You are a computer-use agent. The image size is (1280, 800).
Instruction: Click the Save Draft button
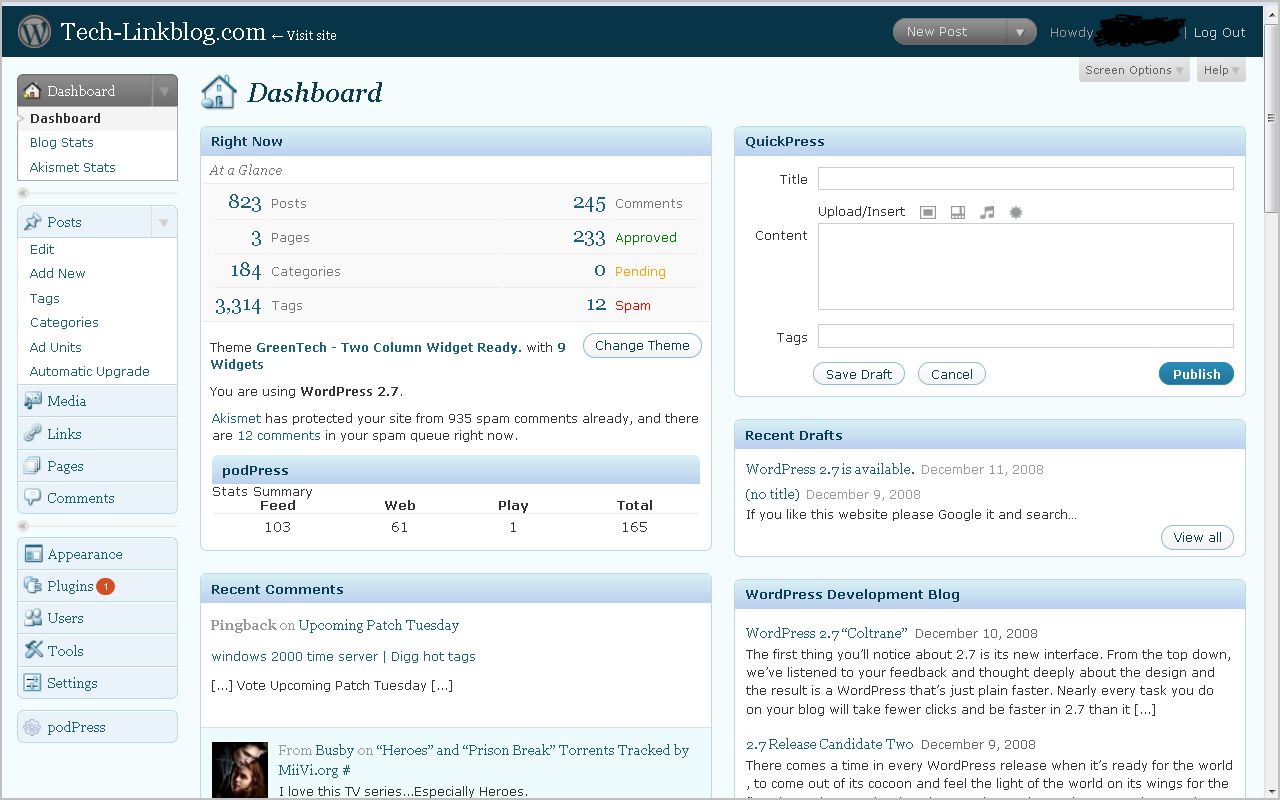coord(859,374)
